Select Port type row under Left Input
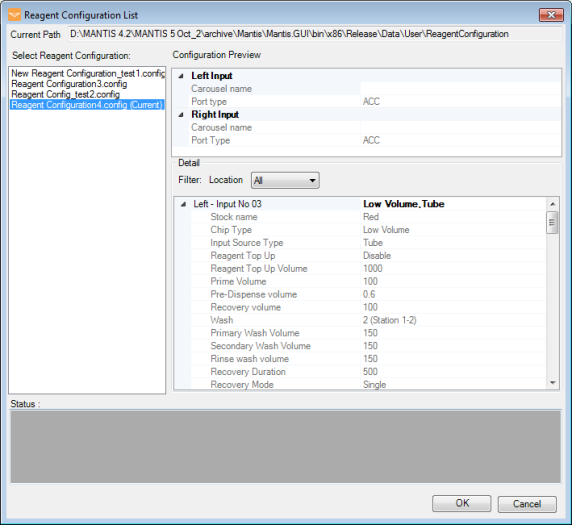 tap(376, 101)
